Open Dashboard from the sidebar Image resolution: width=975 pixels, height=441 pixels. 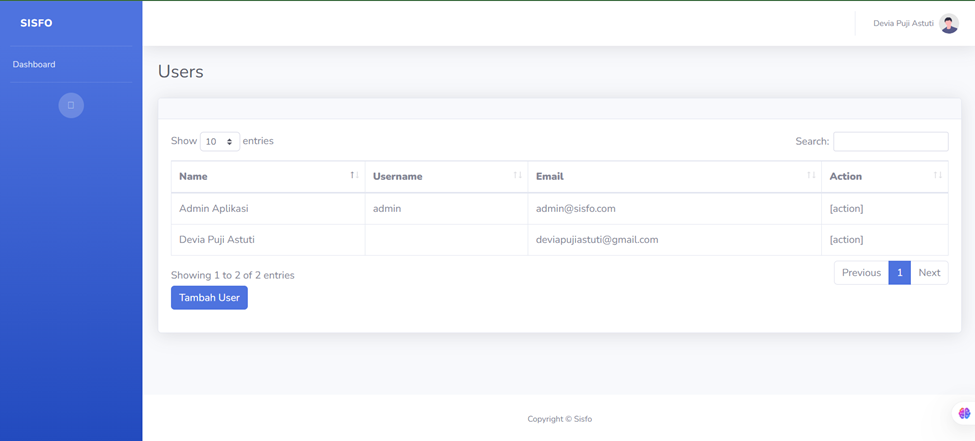pos(34,64)
